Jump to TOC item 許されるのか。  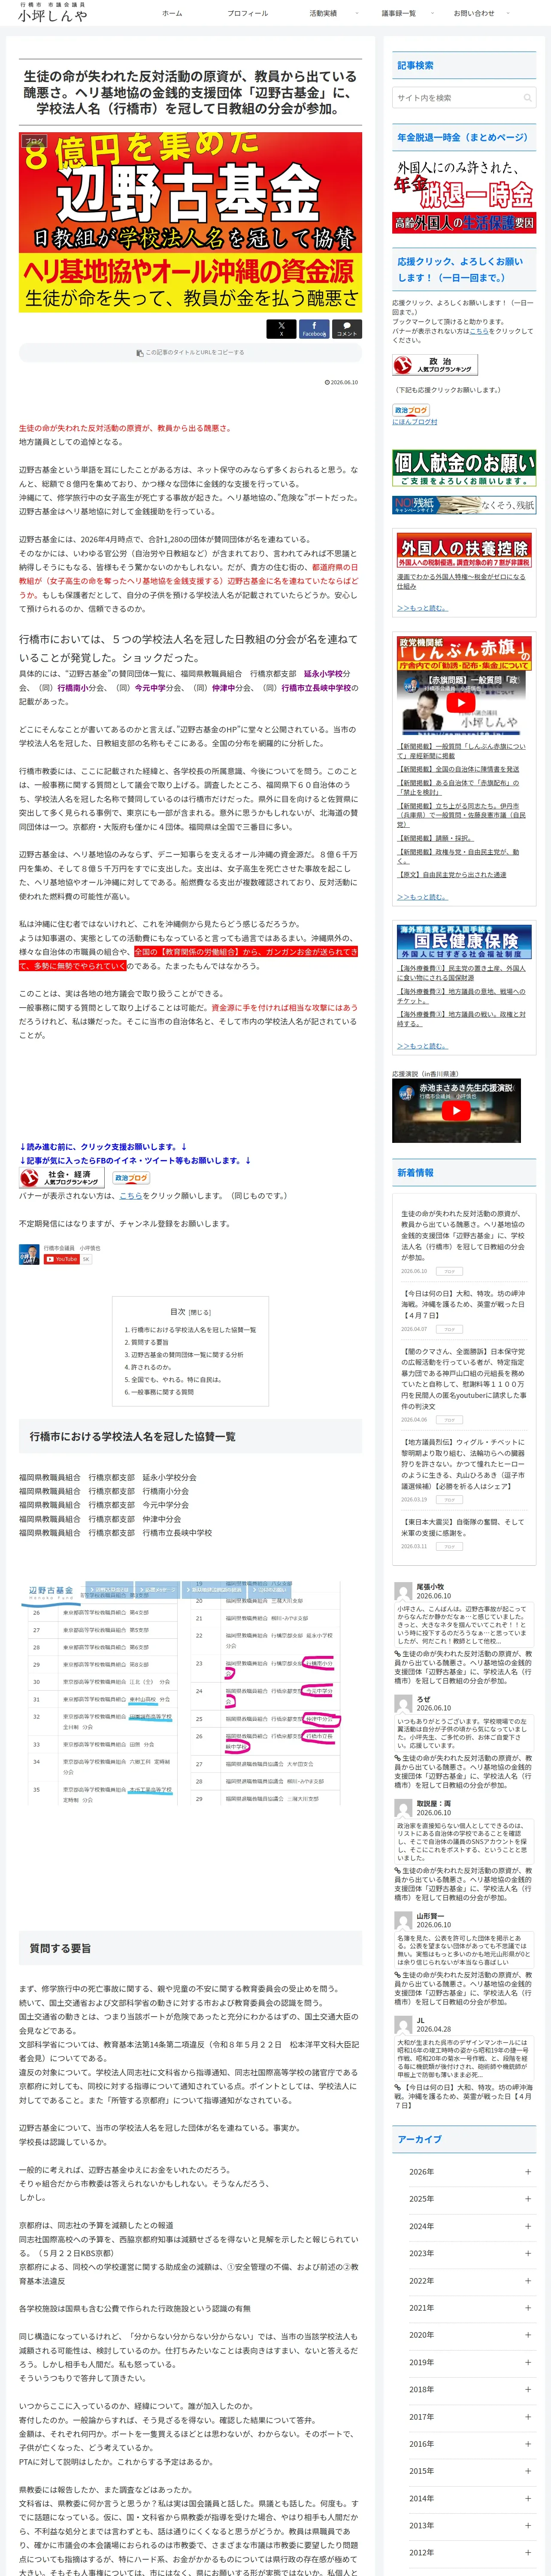coord(151,1367)
